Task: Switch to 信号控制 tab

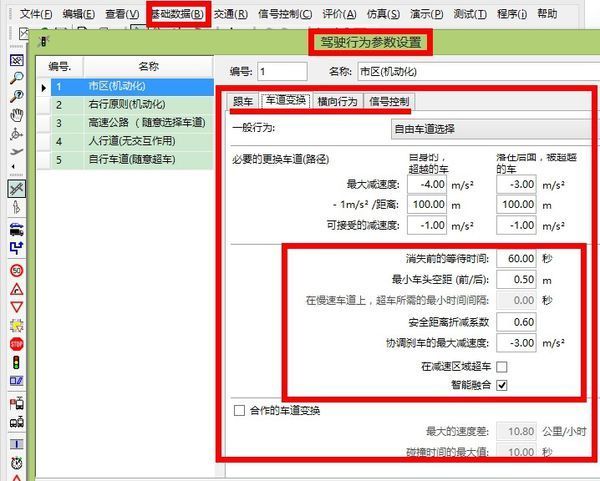Action: point(389,101)
